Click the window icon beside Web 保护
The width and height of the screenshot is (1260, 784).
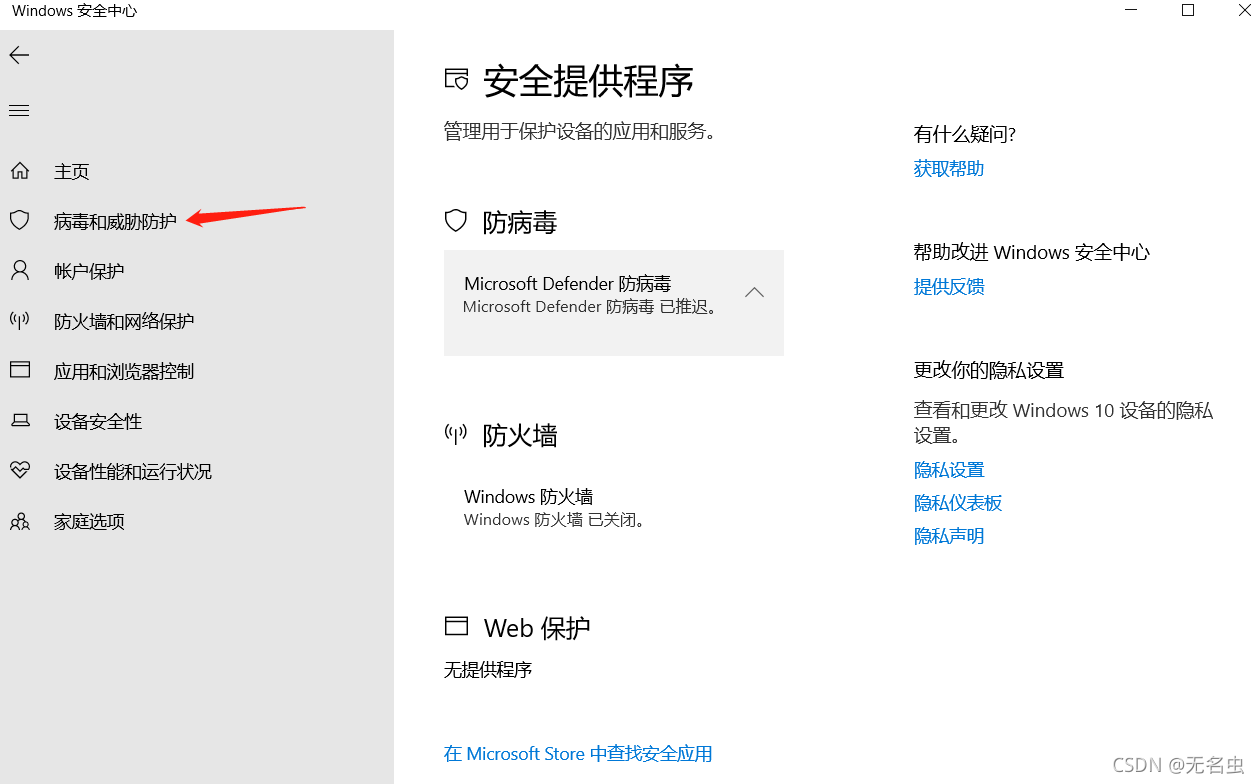(456, 627)
